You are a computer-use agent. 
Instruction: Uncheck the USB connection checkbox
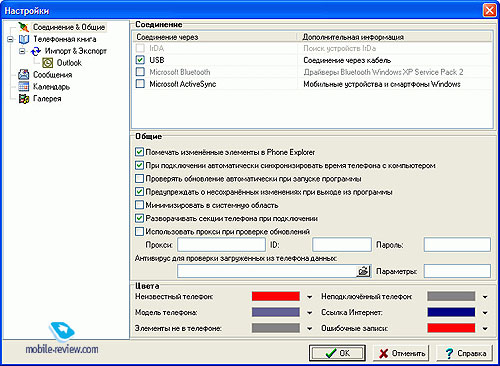[x=140, y=60]
